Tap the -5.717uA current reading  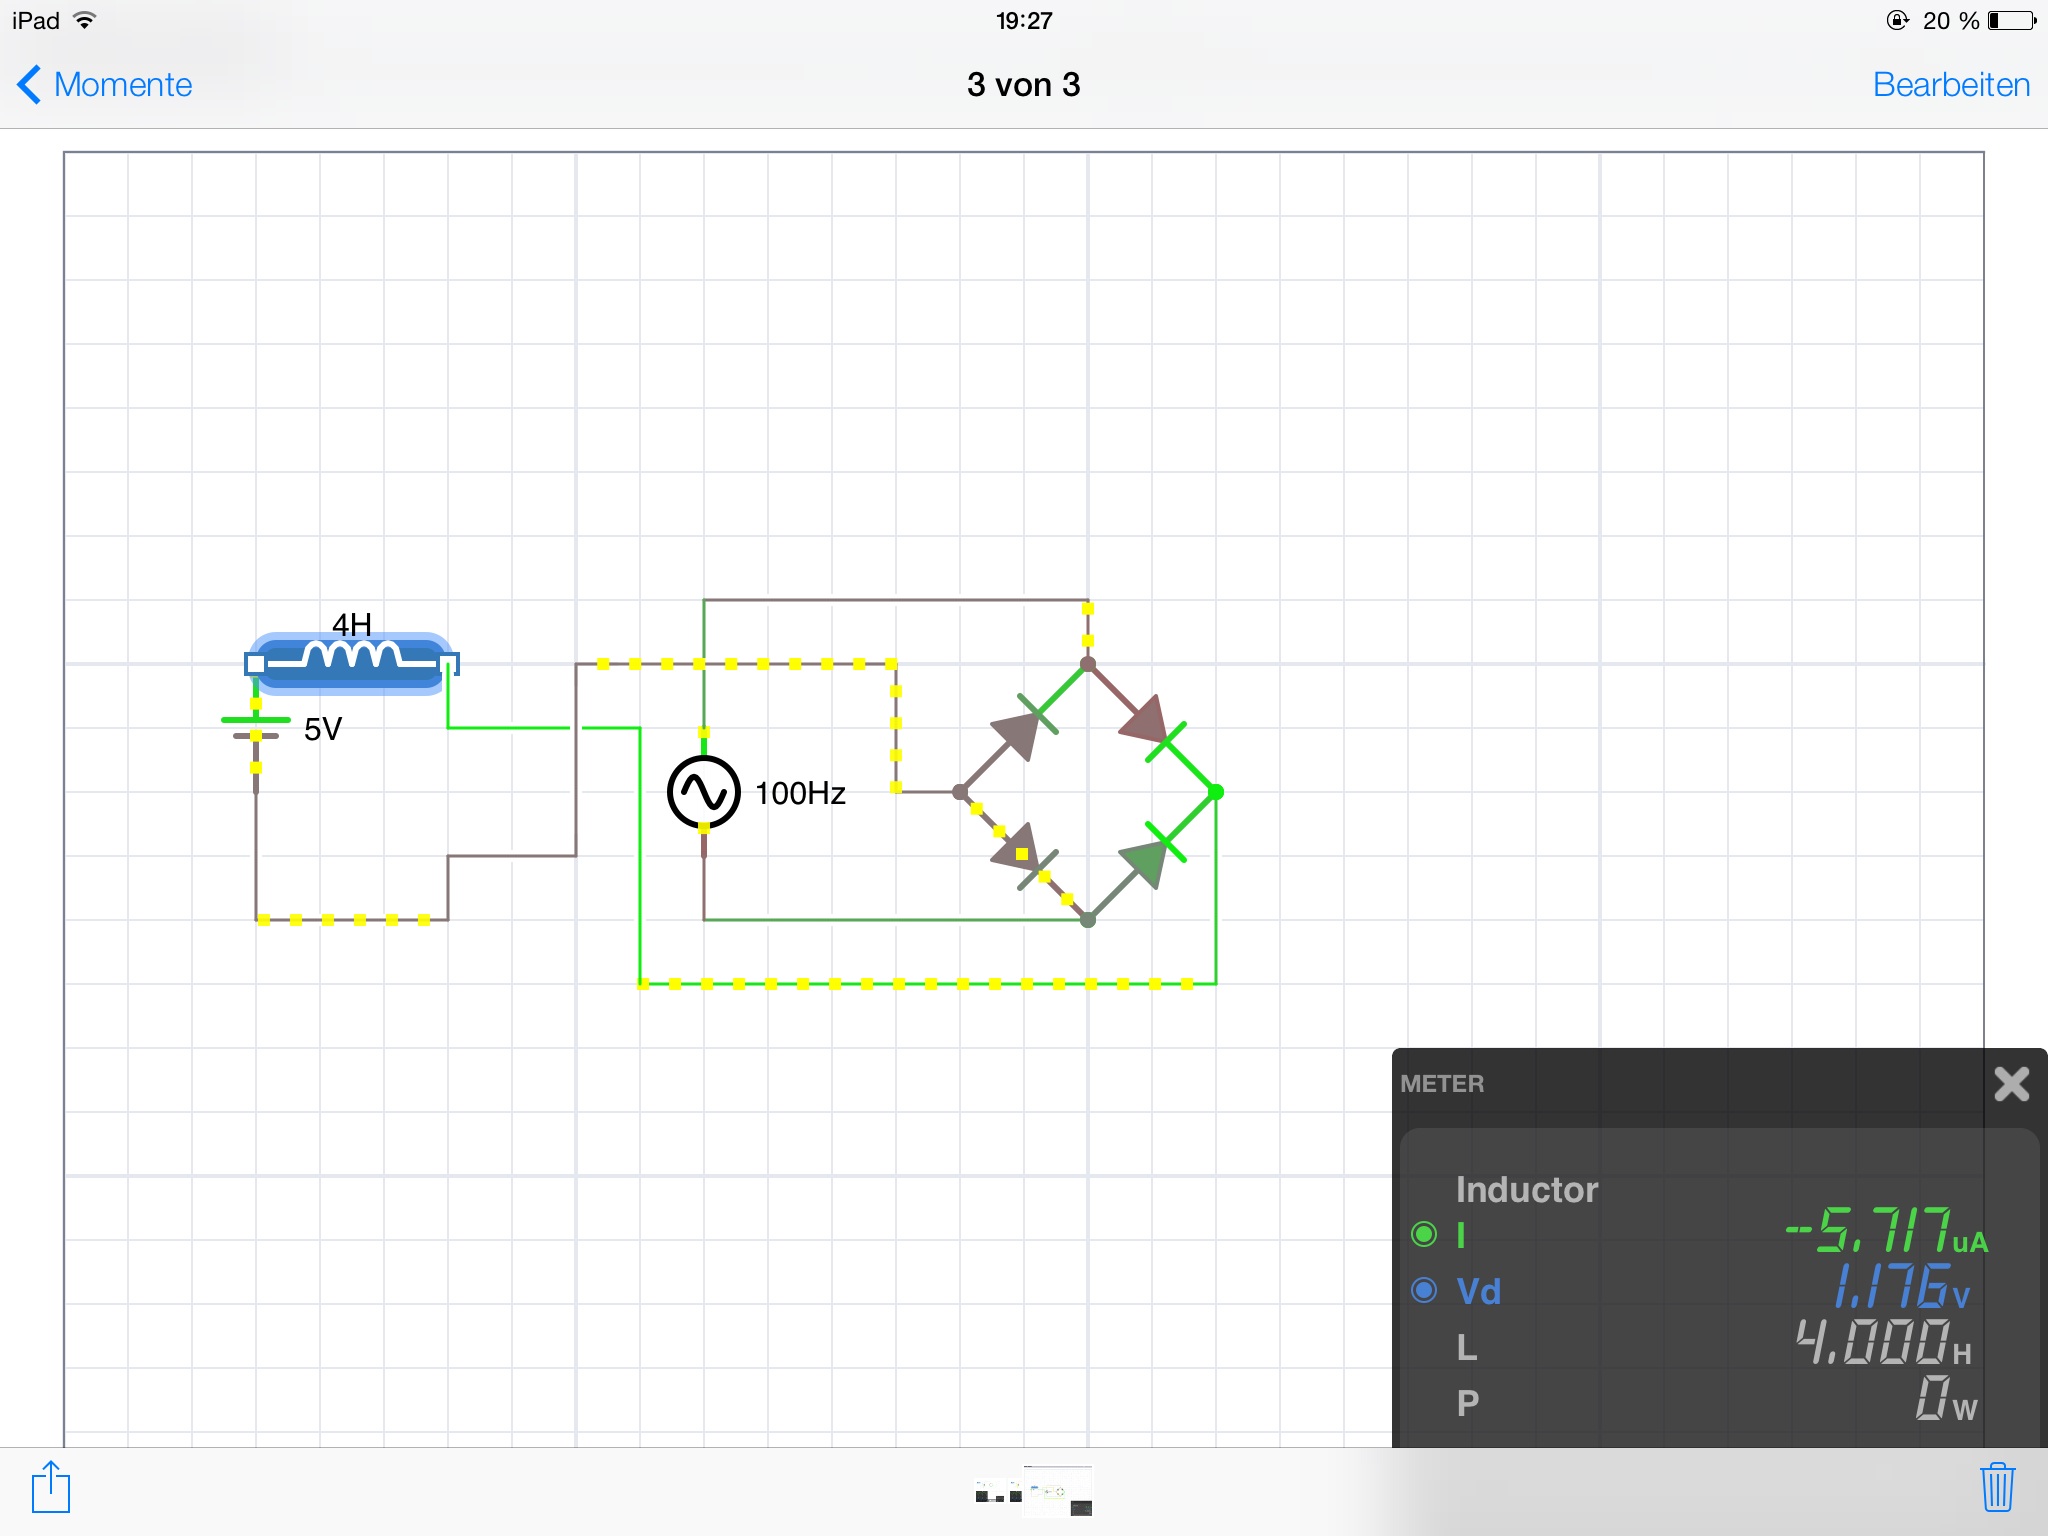tap(1888, 1231)
